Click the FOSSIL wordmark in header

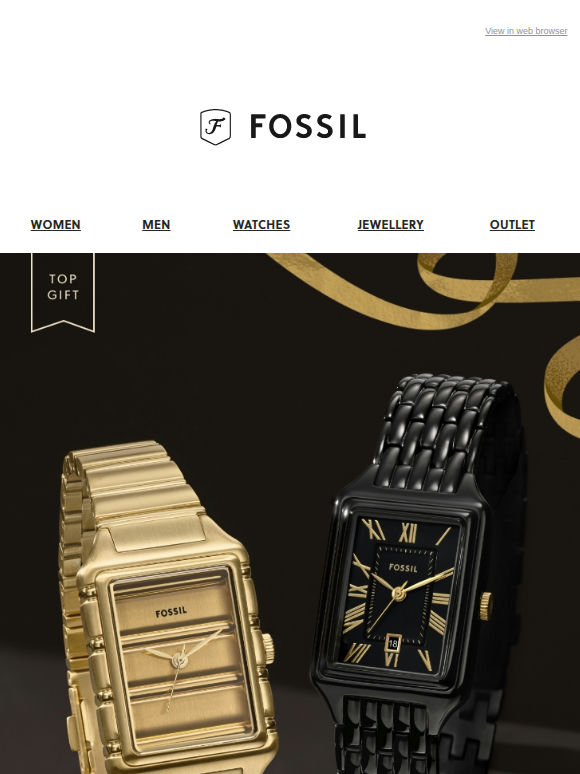(x=308, y=126)
